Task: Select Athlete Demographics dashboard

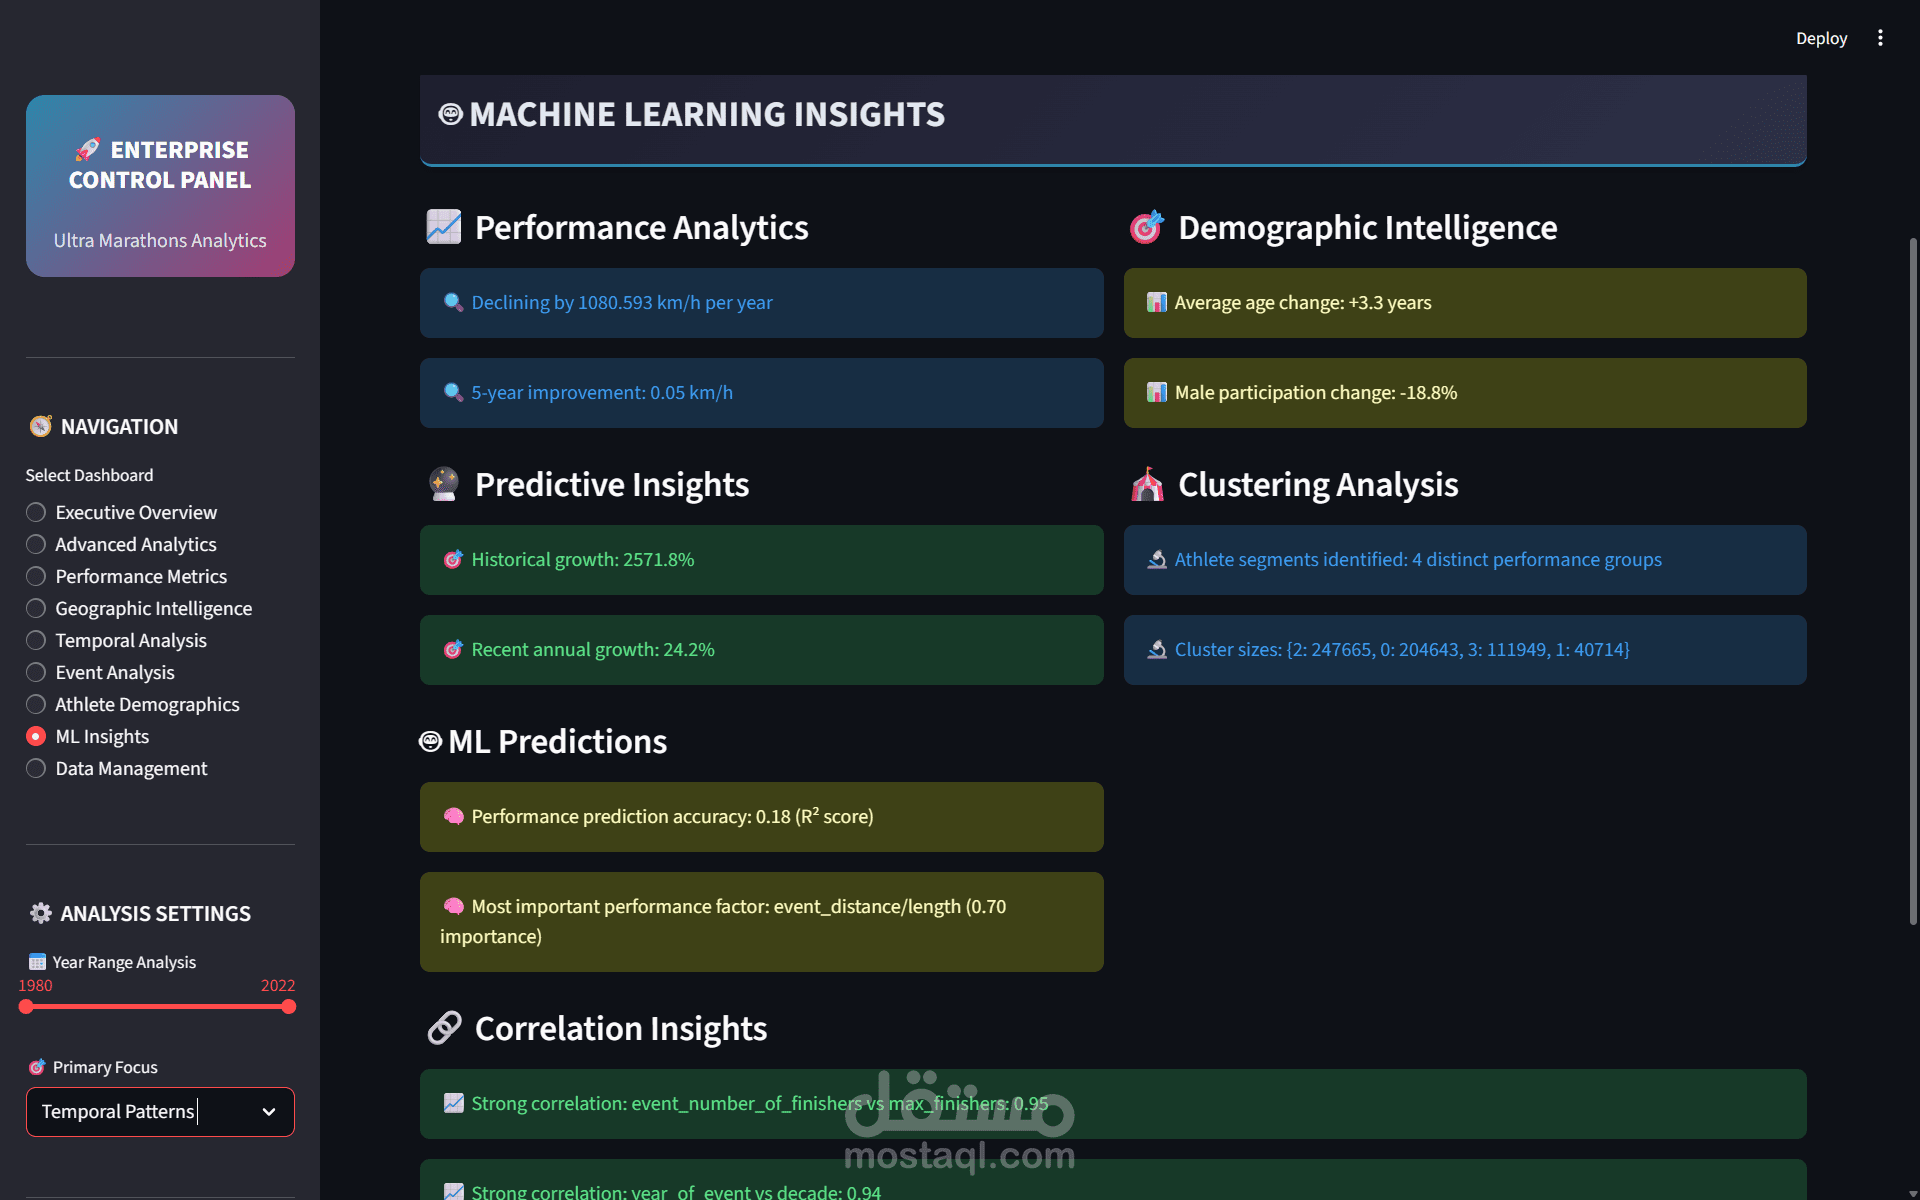Action: tap(36, 704)
